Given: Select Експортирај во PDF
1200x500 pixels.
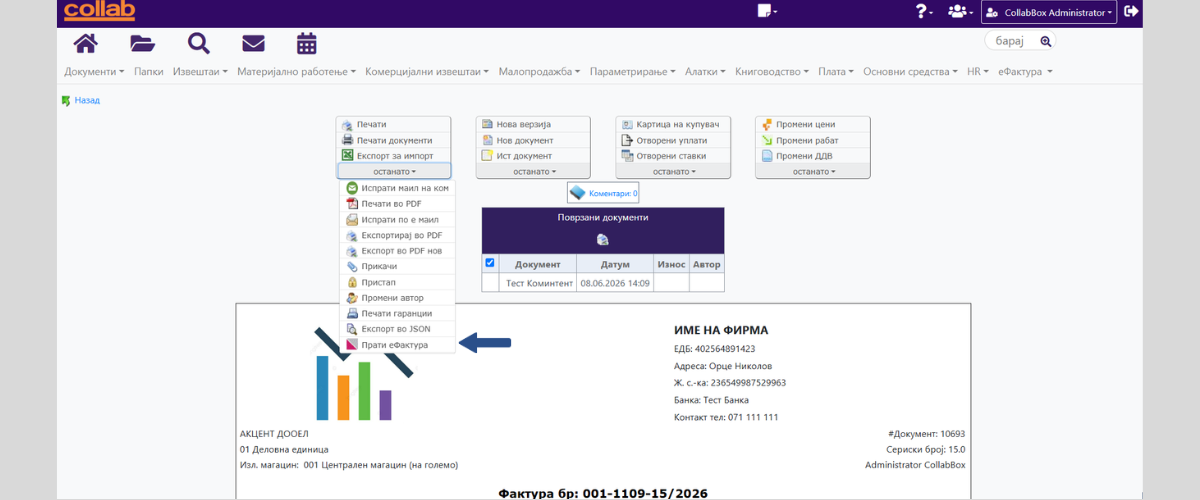Looking at the screenshot, I should point(397,235).
